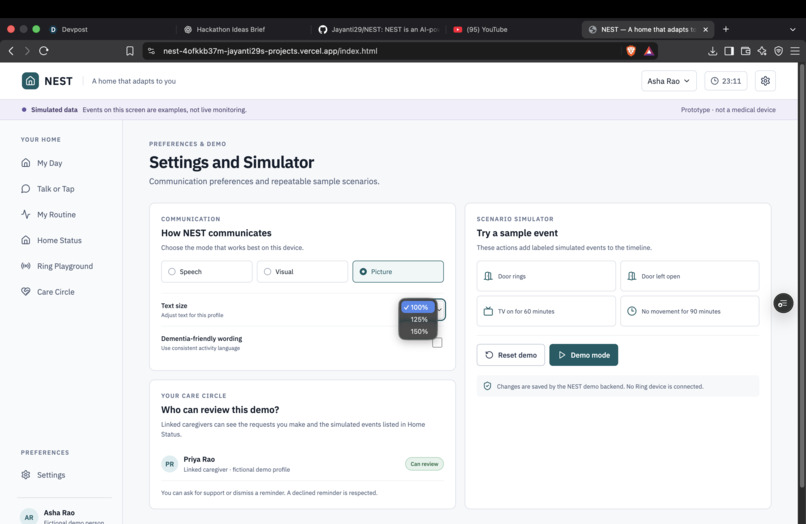Open the browser hamburger menu

point(795,51)
